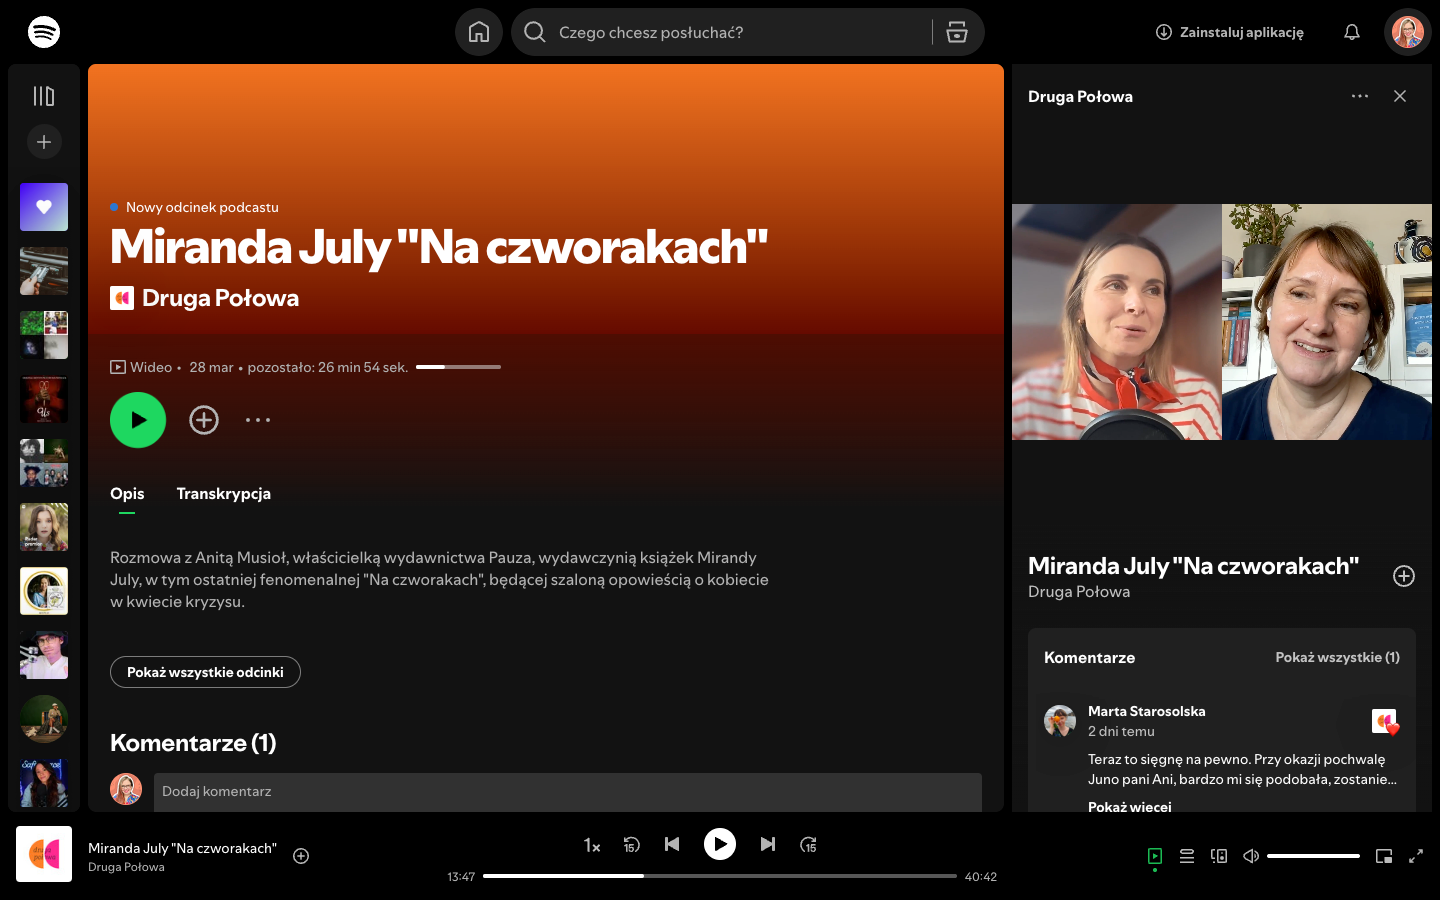Enter full screen mode icon
Screen dimensions: 1440x900
point(1416,856)
